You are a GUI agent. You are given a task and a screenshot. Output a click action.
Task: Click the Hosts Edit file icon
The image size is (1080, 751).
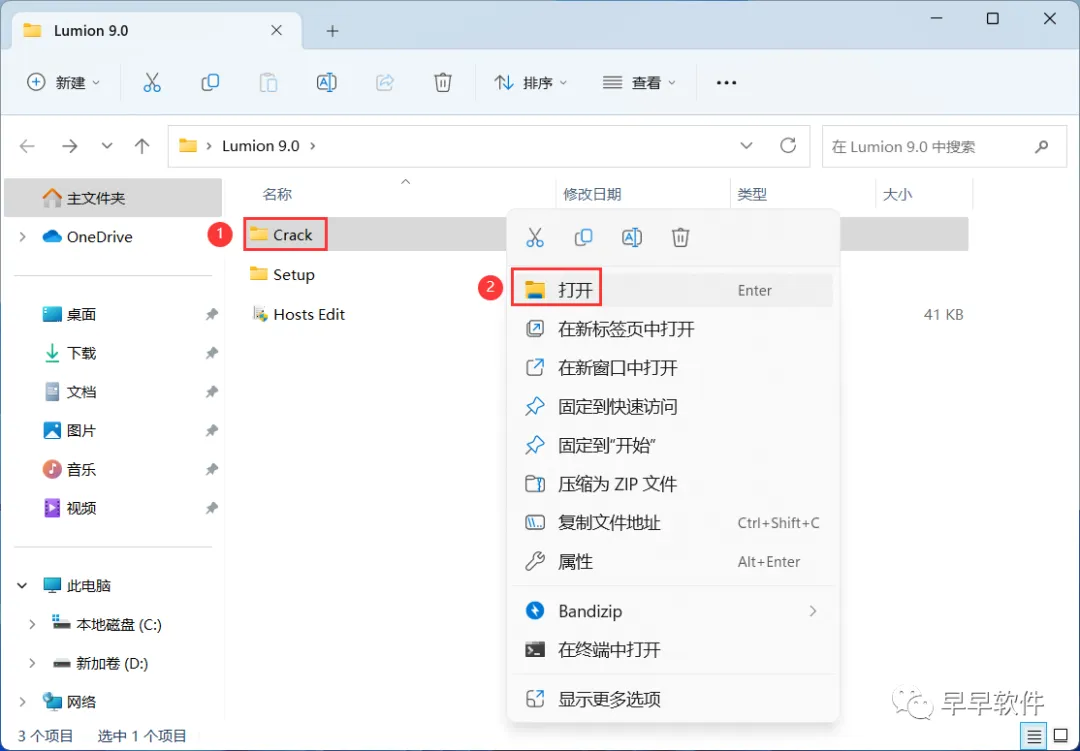[x=260, y=314]
